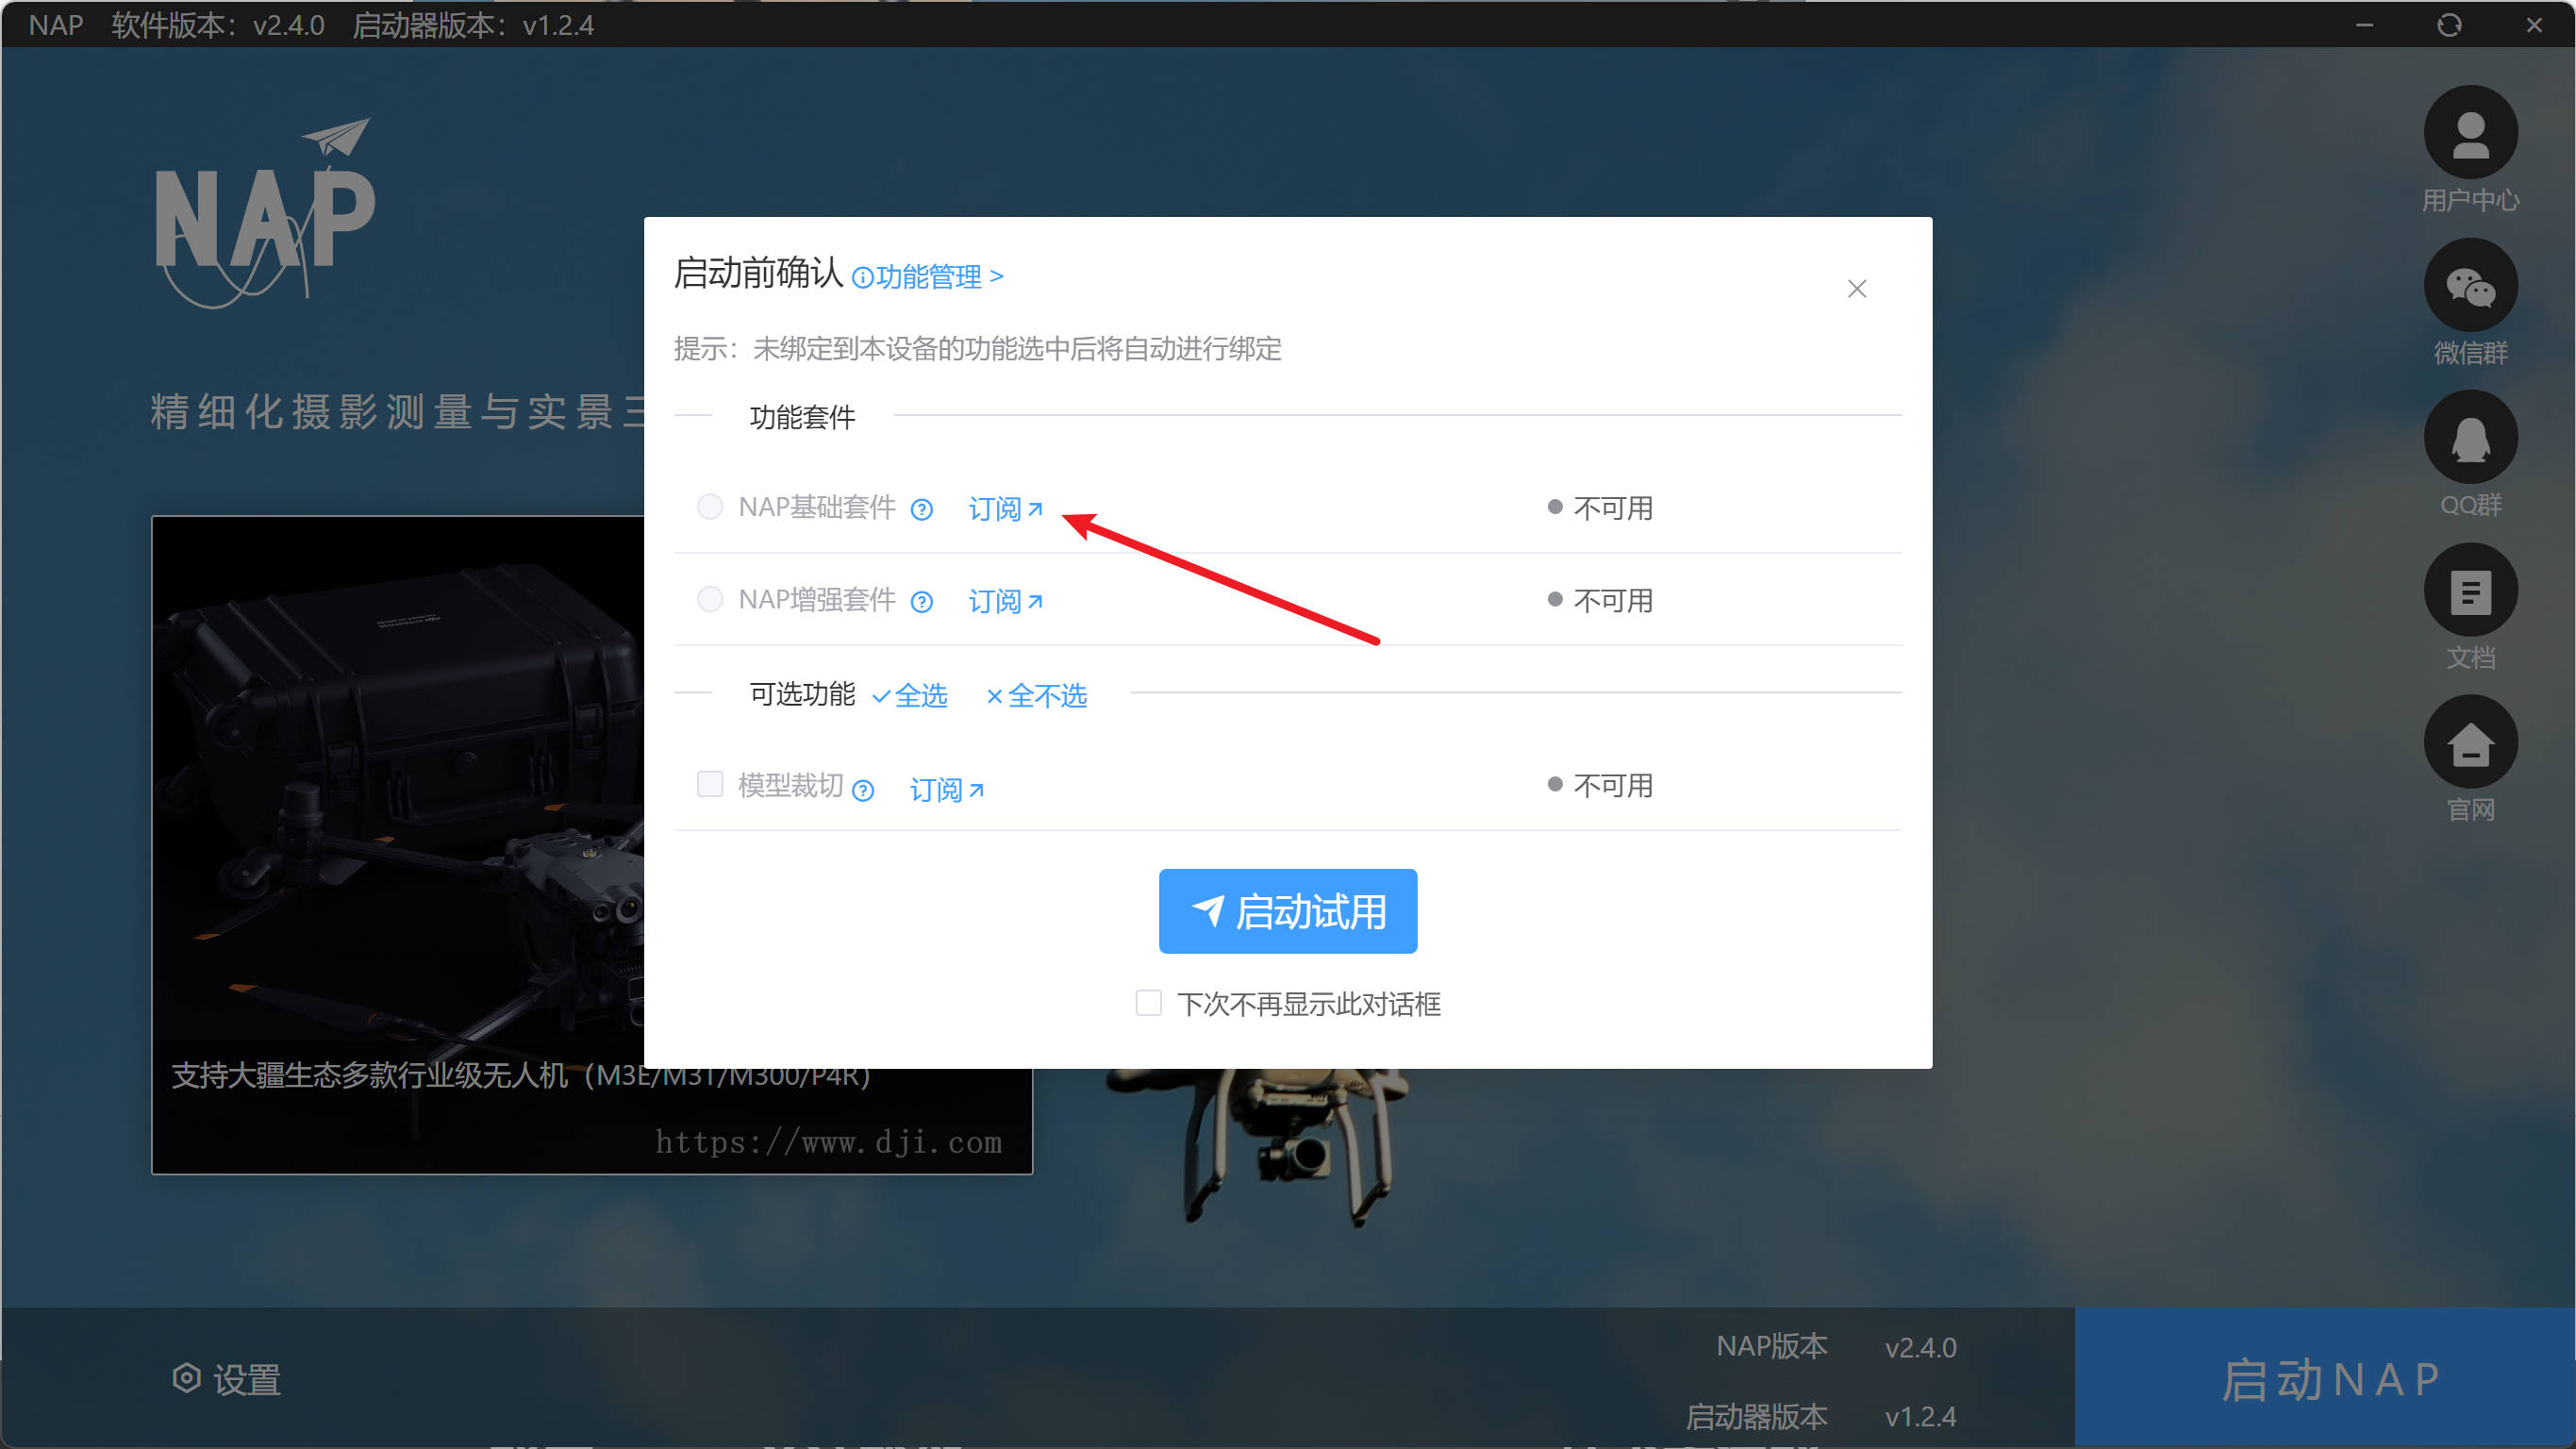The image size is (2576, 1449).
Task: Open 功能管理 link in dialog header
Action: (928, 277)
